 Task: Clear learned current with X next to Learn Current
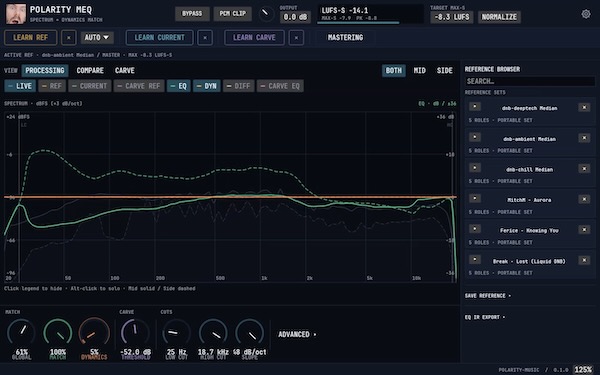[205, 38]
